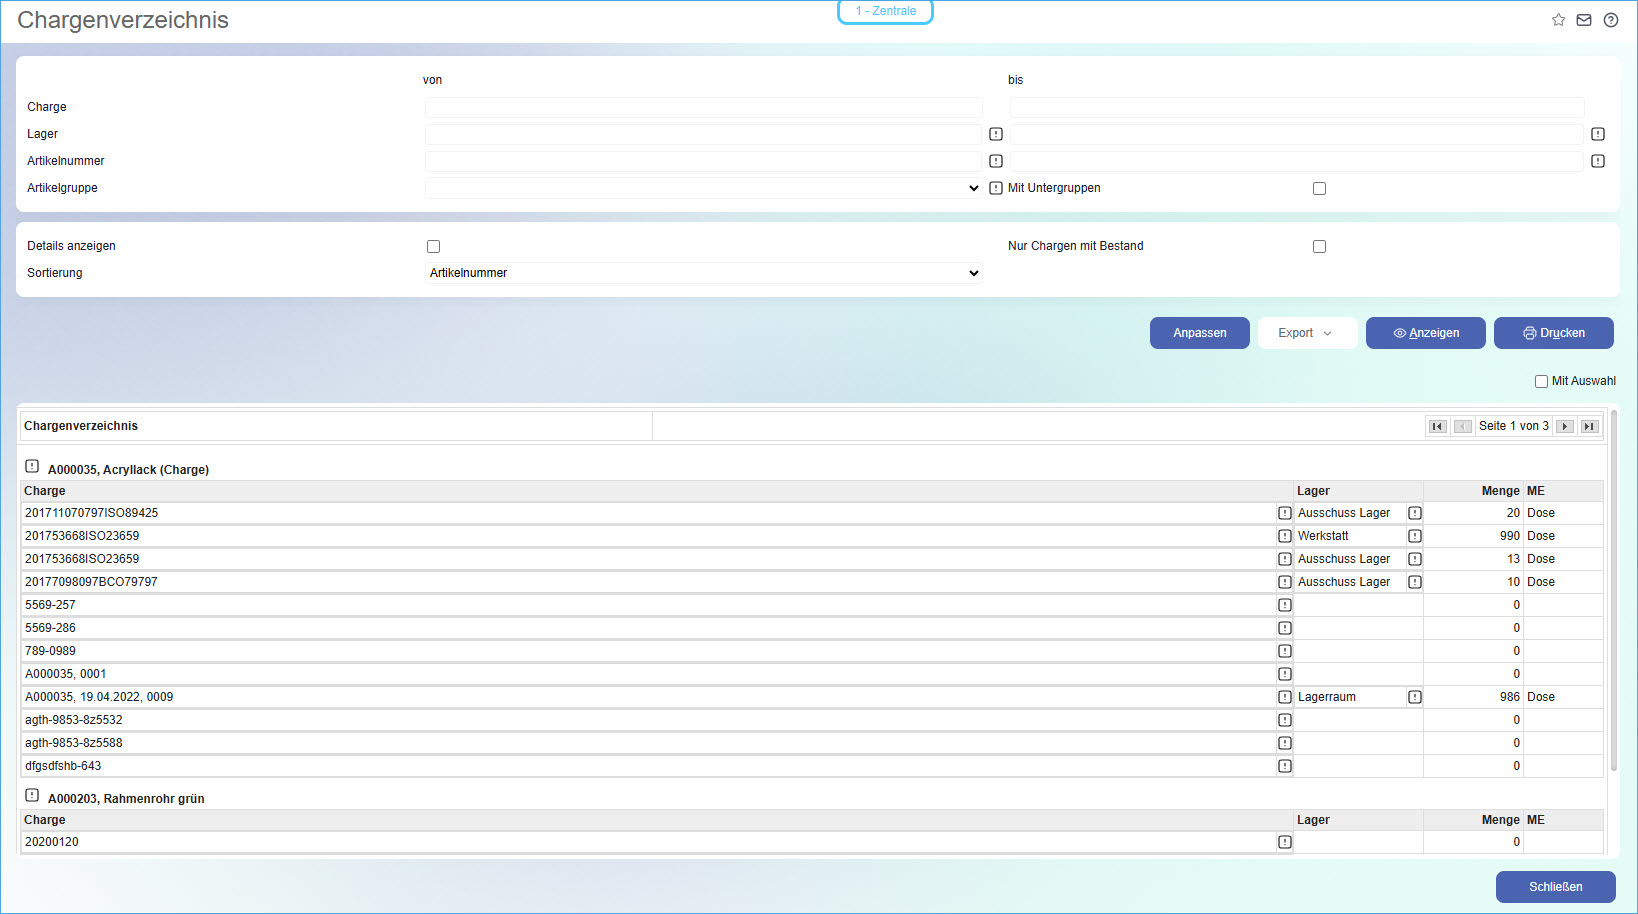
Task: Go to the next report page
Action: [1565, 426]
